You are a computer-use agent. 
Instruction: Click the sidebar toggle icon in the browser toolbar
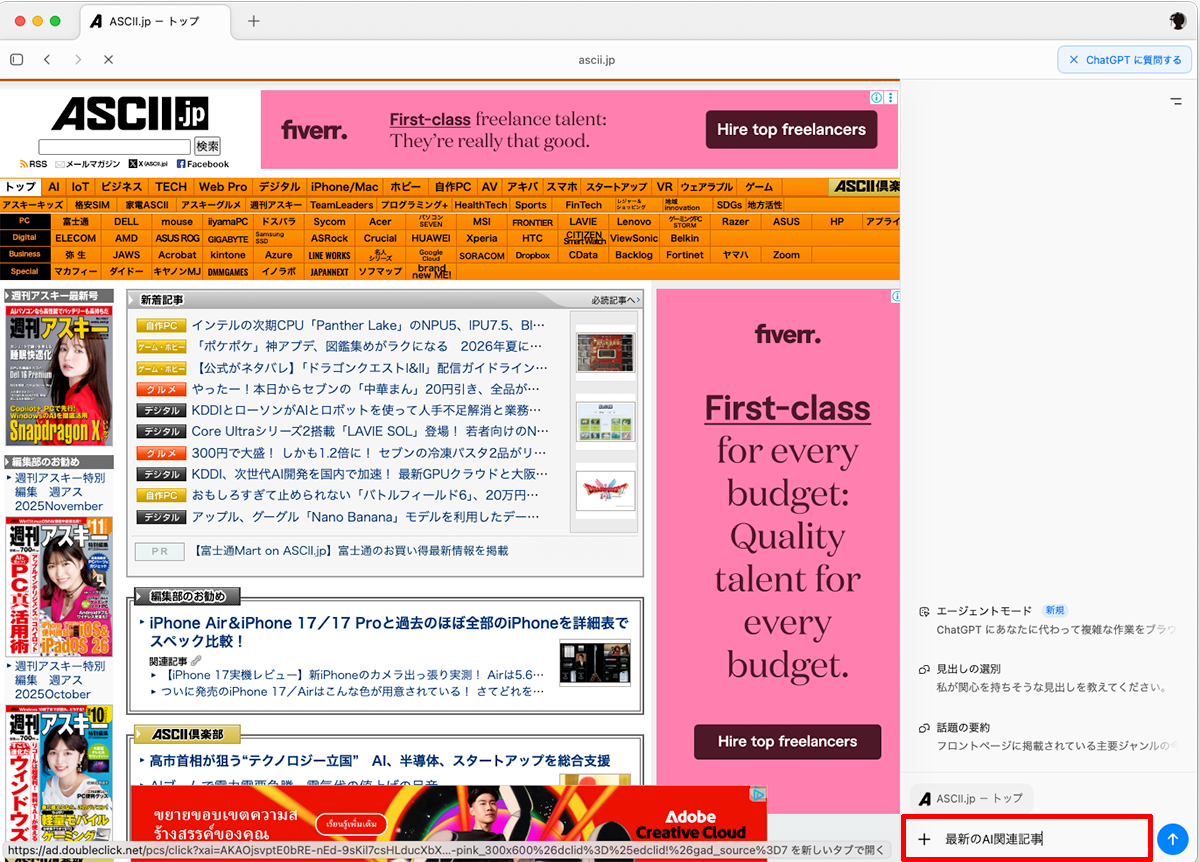click(x=16, y=60)
